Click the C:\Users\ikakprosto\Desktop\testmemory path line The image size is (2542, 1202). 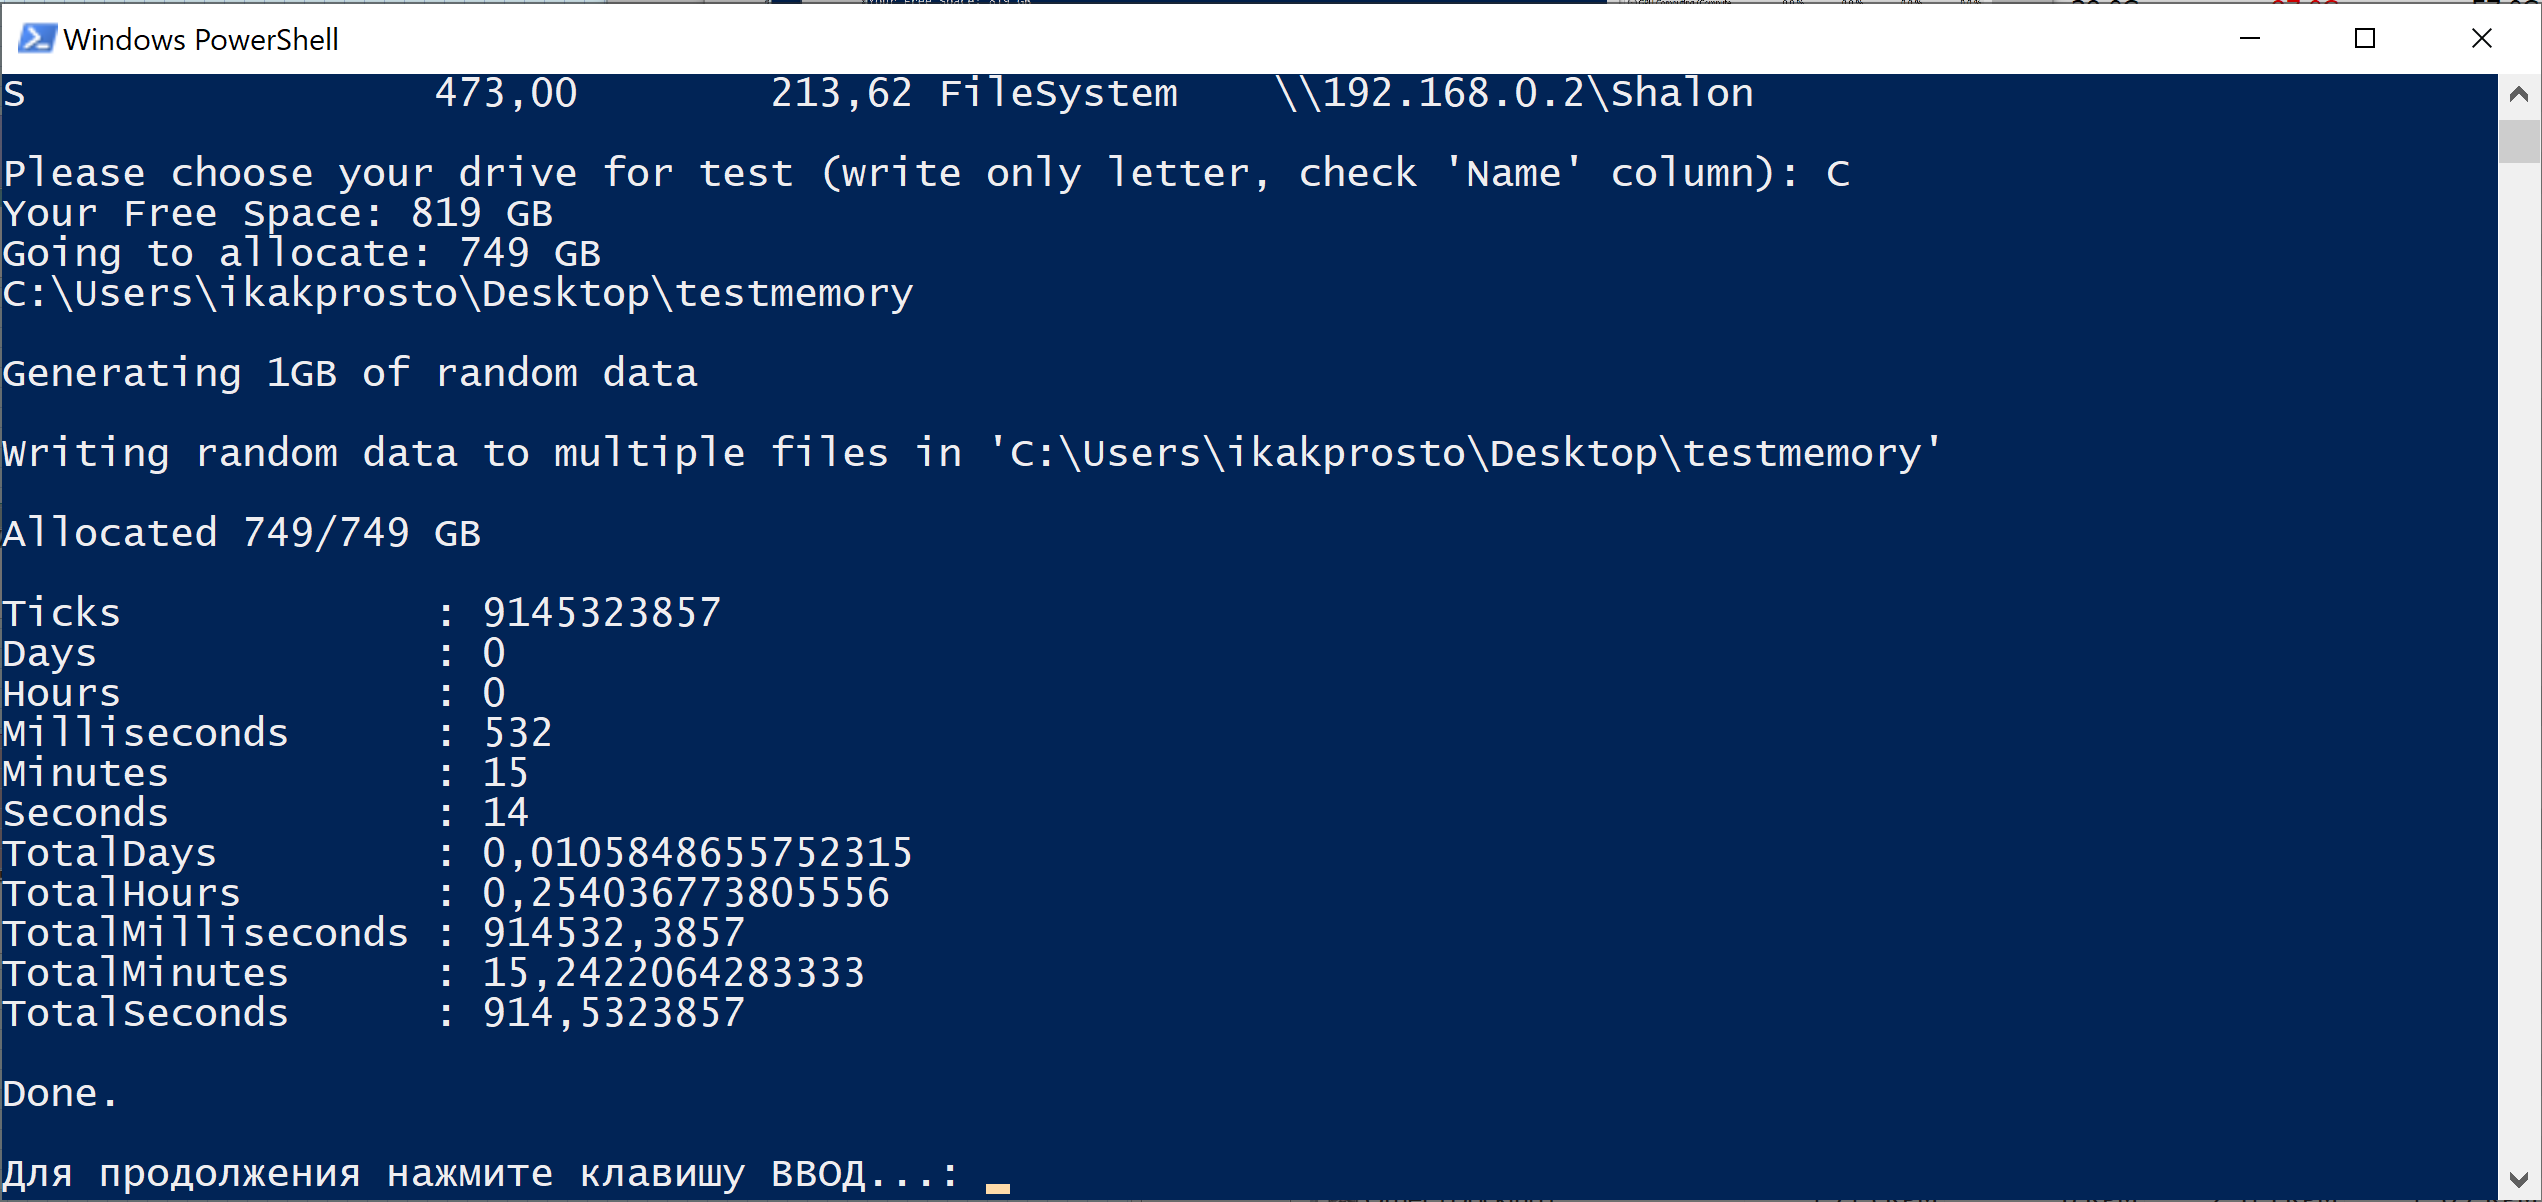click(x=458, y=294)
